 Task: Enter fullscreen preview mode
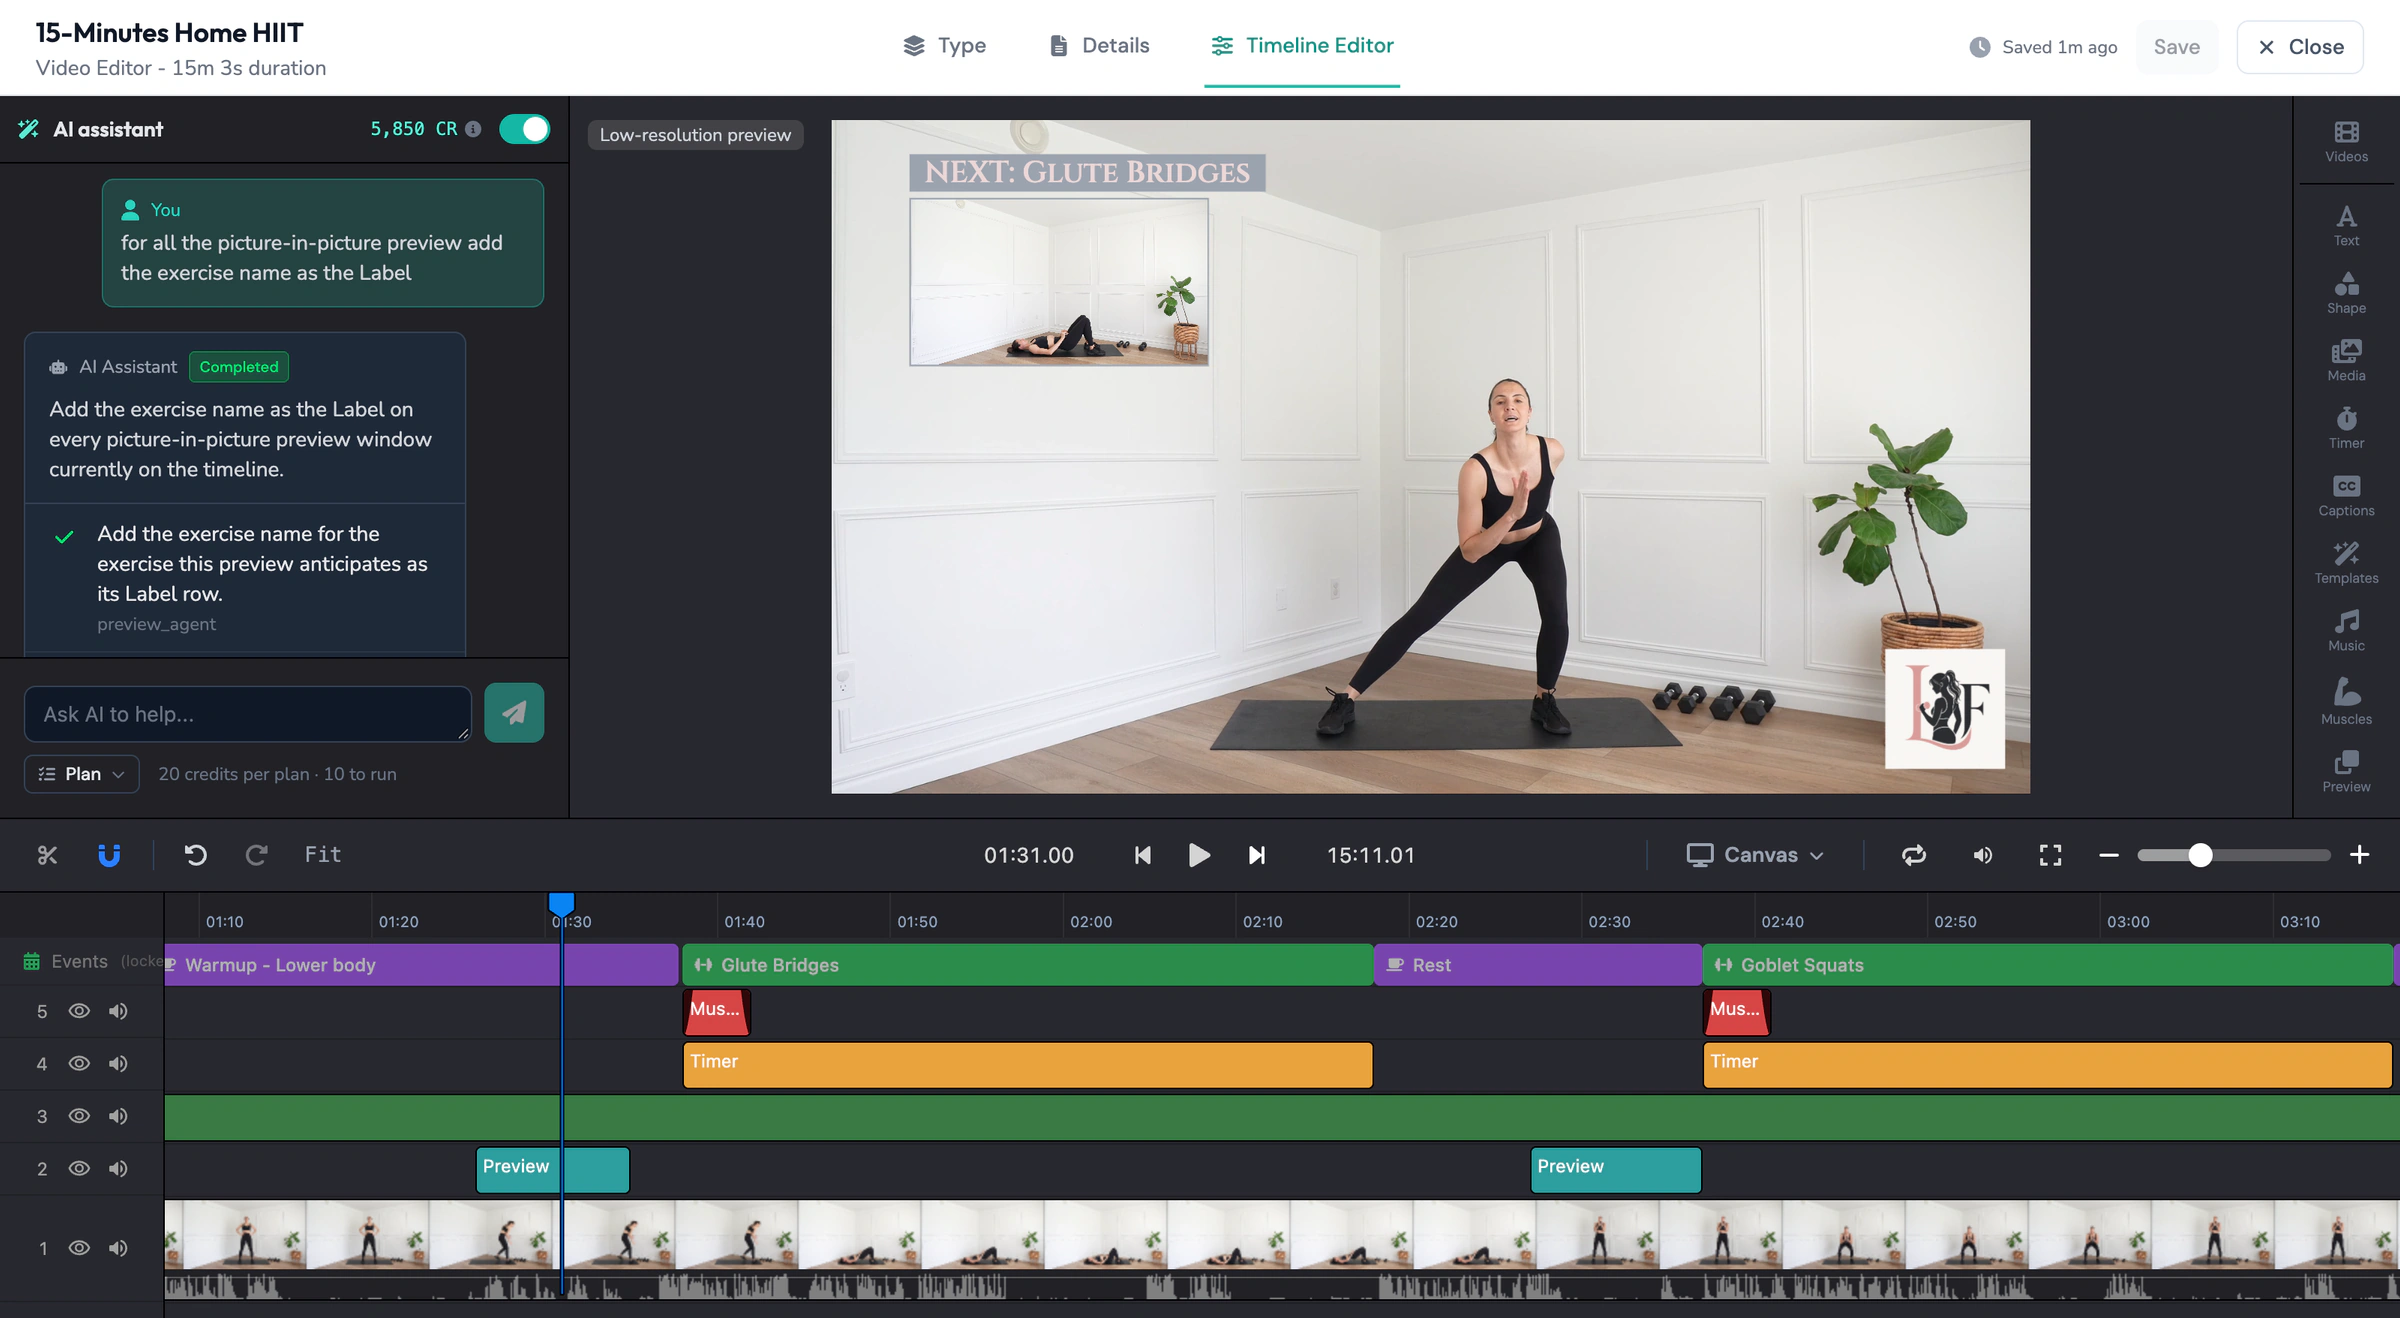(x=2050, y=855)
